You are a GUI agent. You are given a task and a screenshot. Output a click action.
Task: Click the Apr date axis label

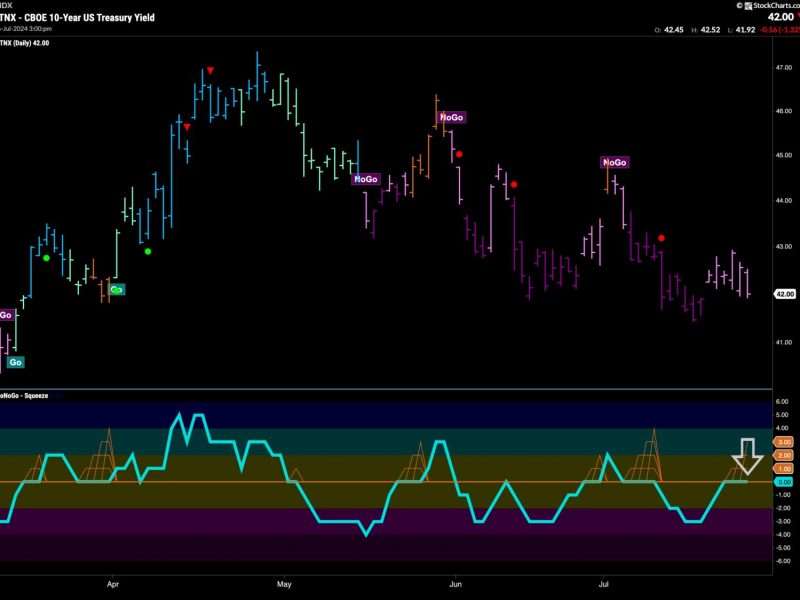pyautogui.click(x=113, y=584)
